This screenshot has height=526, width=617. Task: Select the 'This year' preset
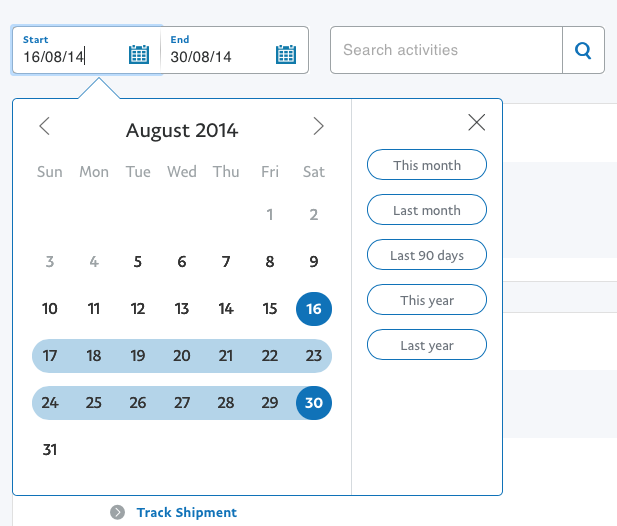click(x=427, y=300)
